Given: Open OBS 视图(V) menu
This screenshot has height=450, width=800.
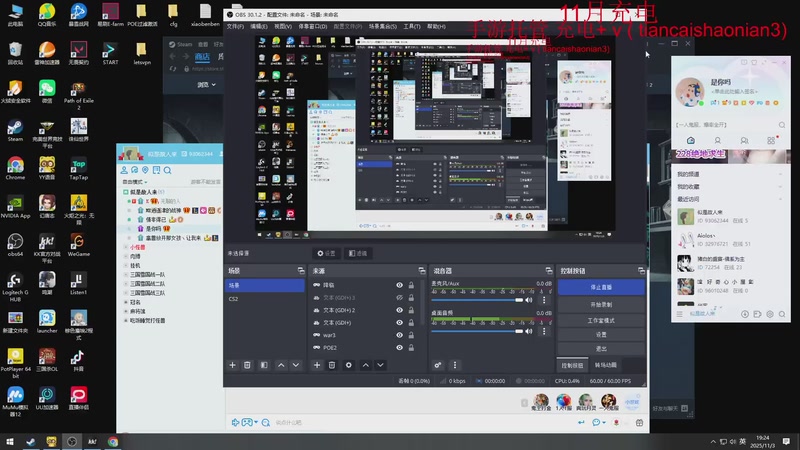Looking at the screenshot, I should point(283,27).
